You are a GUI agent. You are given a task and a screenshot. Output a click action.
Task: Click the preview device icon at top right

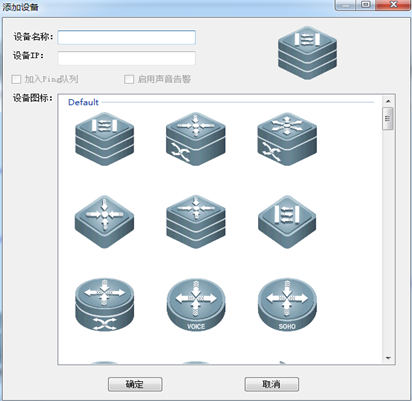coord(307,53)
